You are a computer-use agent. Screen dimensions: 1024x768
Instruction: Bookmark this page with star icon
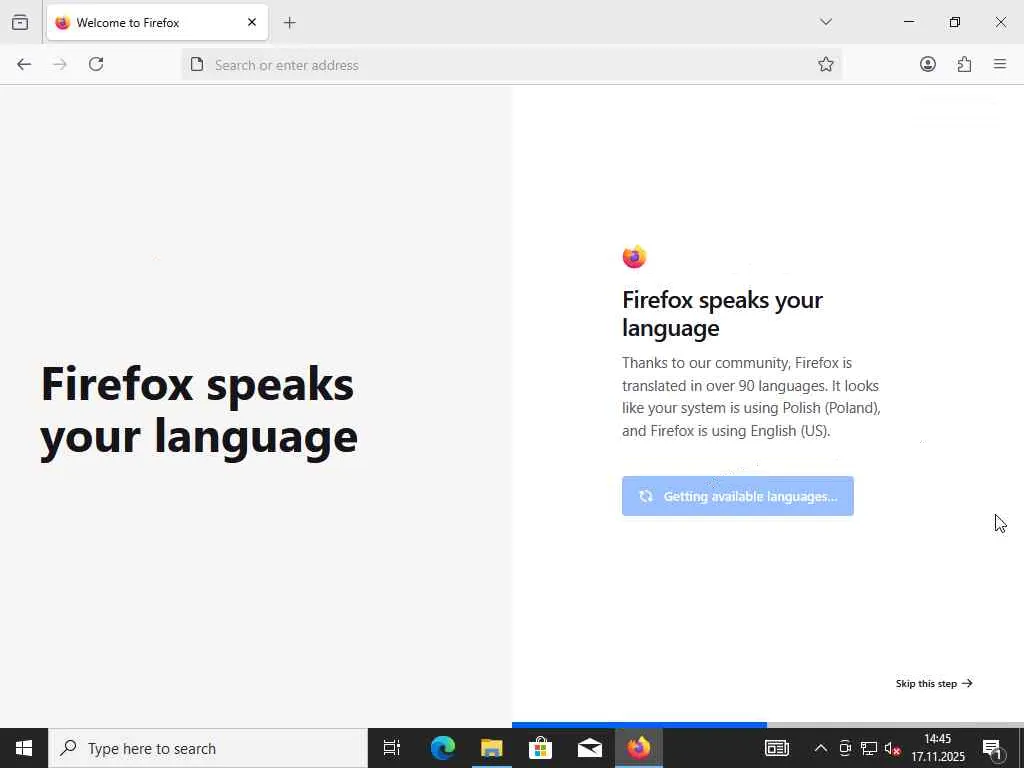825,64
